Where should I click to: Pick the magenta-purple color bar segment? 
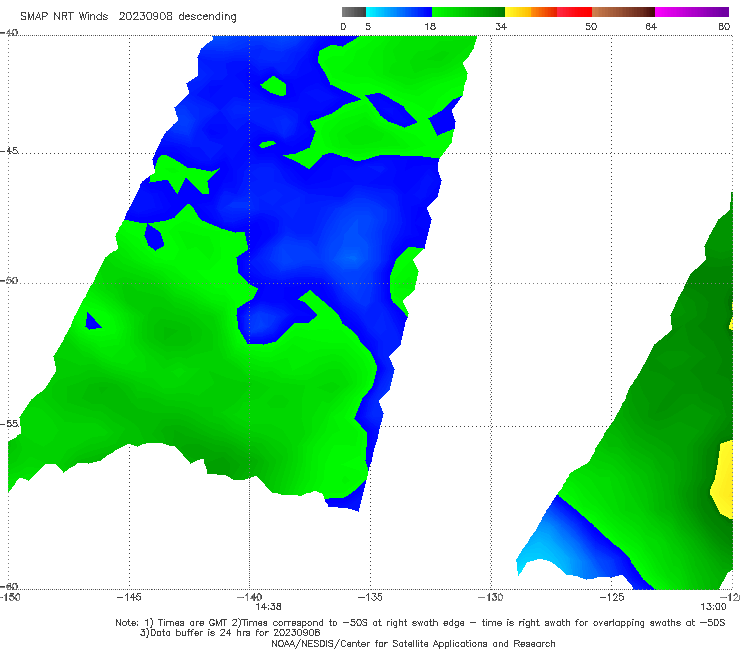(x=692, y=12)
